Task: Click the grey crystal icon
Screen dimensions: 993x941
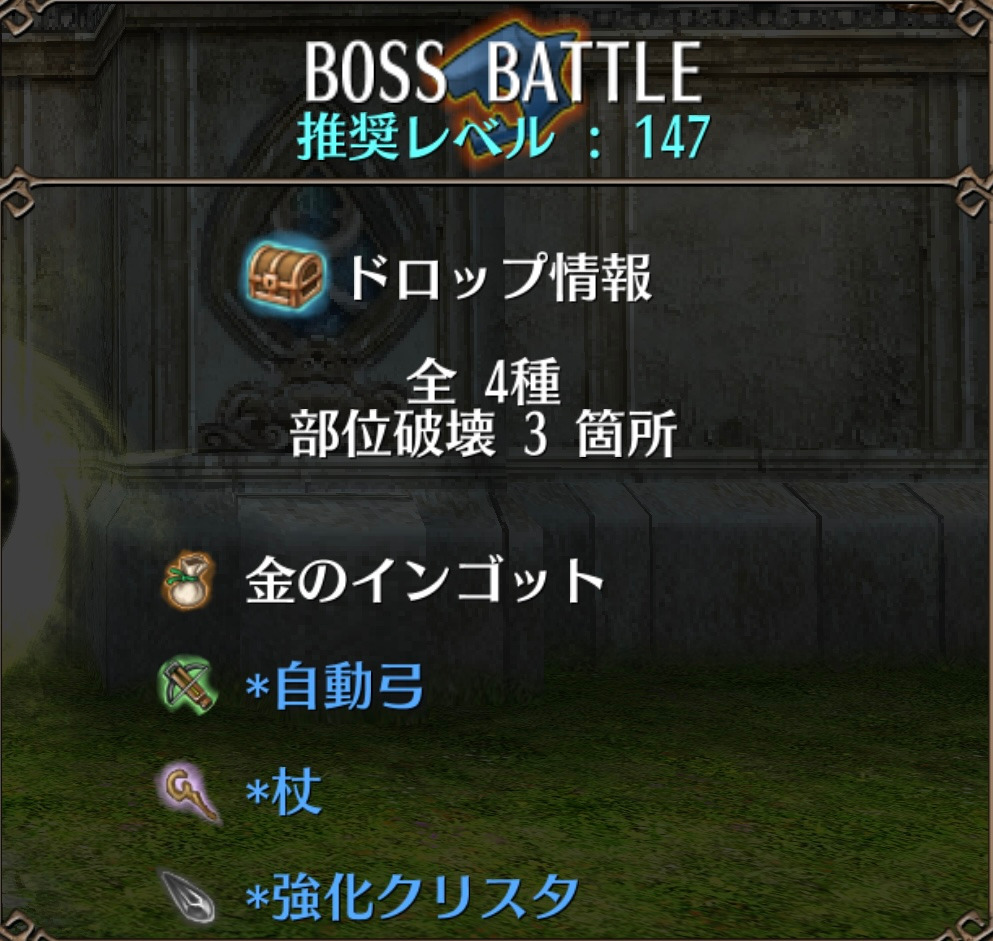Action: 189,896
